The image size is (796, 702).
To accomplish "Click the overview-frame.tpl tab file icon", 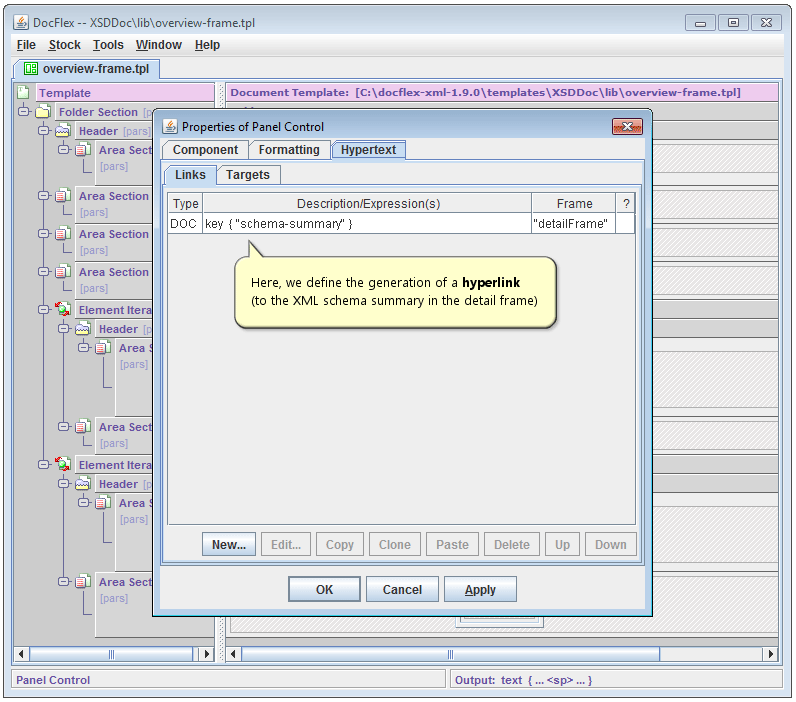I will coord(30,69).
